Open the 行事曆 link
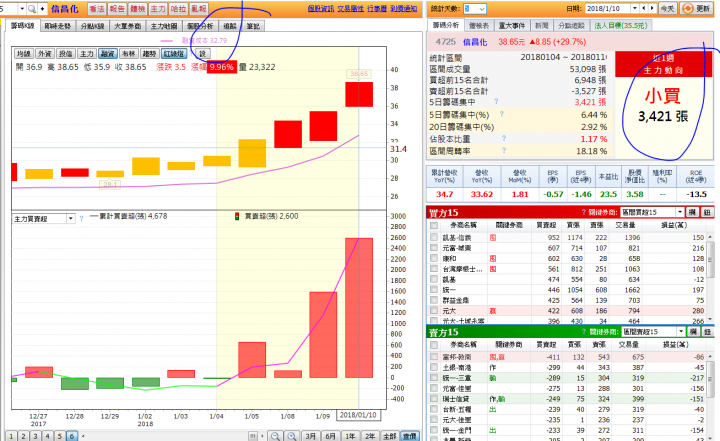This screenshot has width=720, height=441. (x=377, y=9)
